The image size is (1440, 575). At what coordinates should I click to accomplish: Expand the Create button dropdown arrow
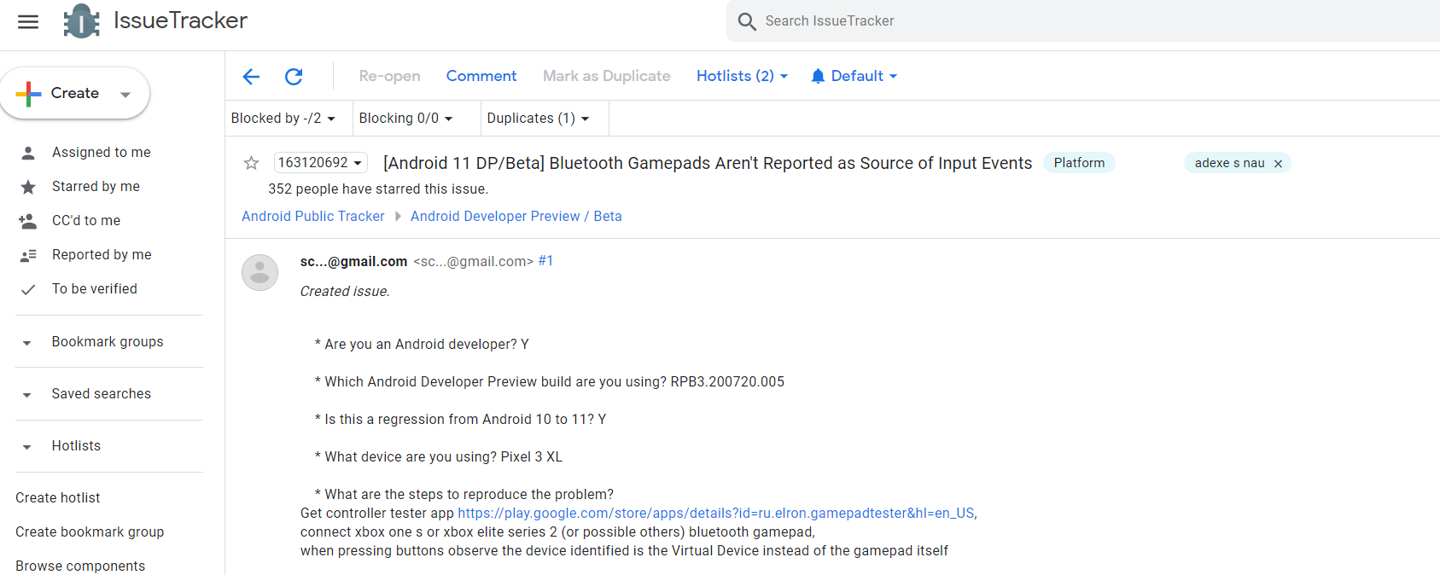125,94
